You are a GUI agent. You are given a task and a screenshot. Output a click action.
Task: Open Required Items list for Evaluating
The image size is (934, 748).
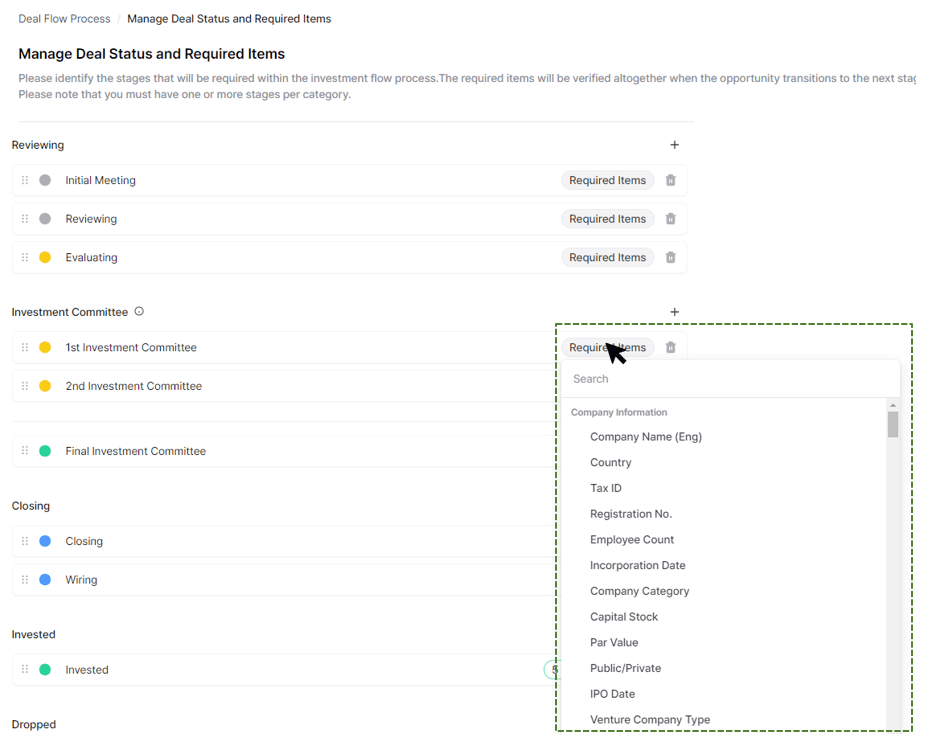[608, 257]
